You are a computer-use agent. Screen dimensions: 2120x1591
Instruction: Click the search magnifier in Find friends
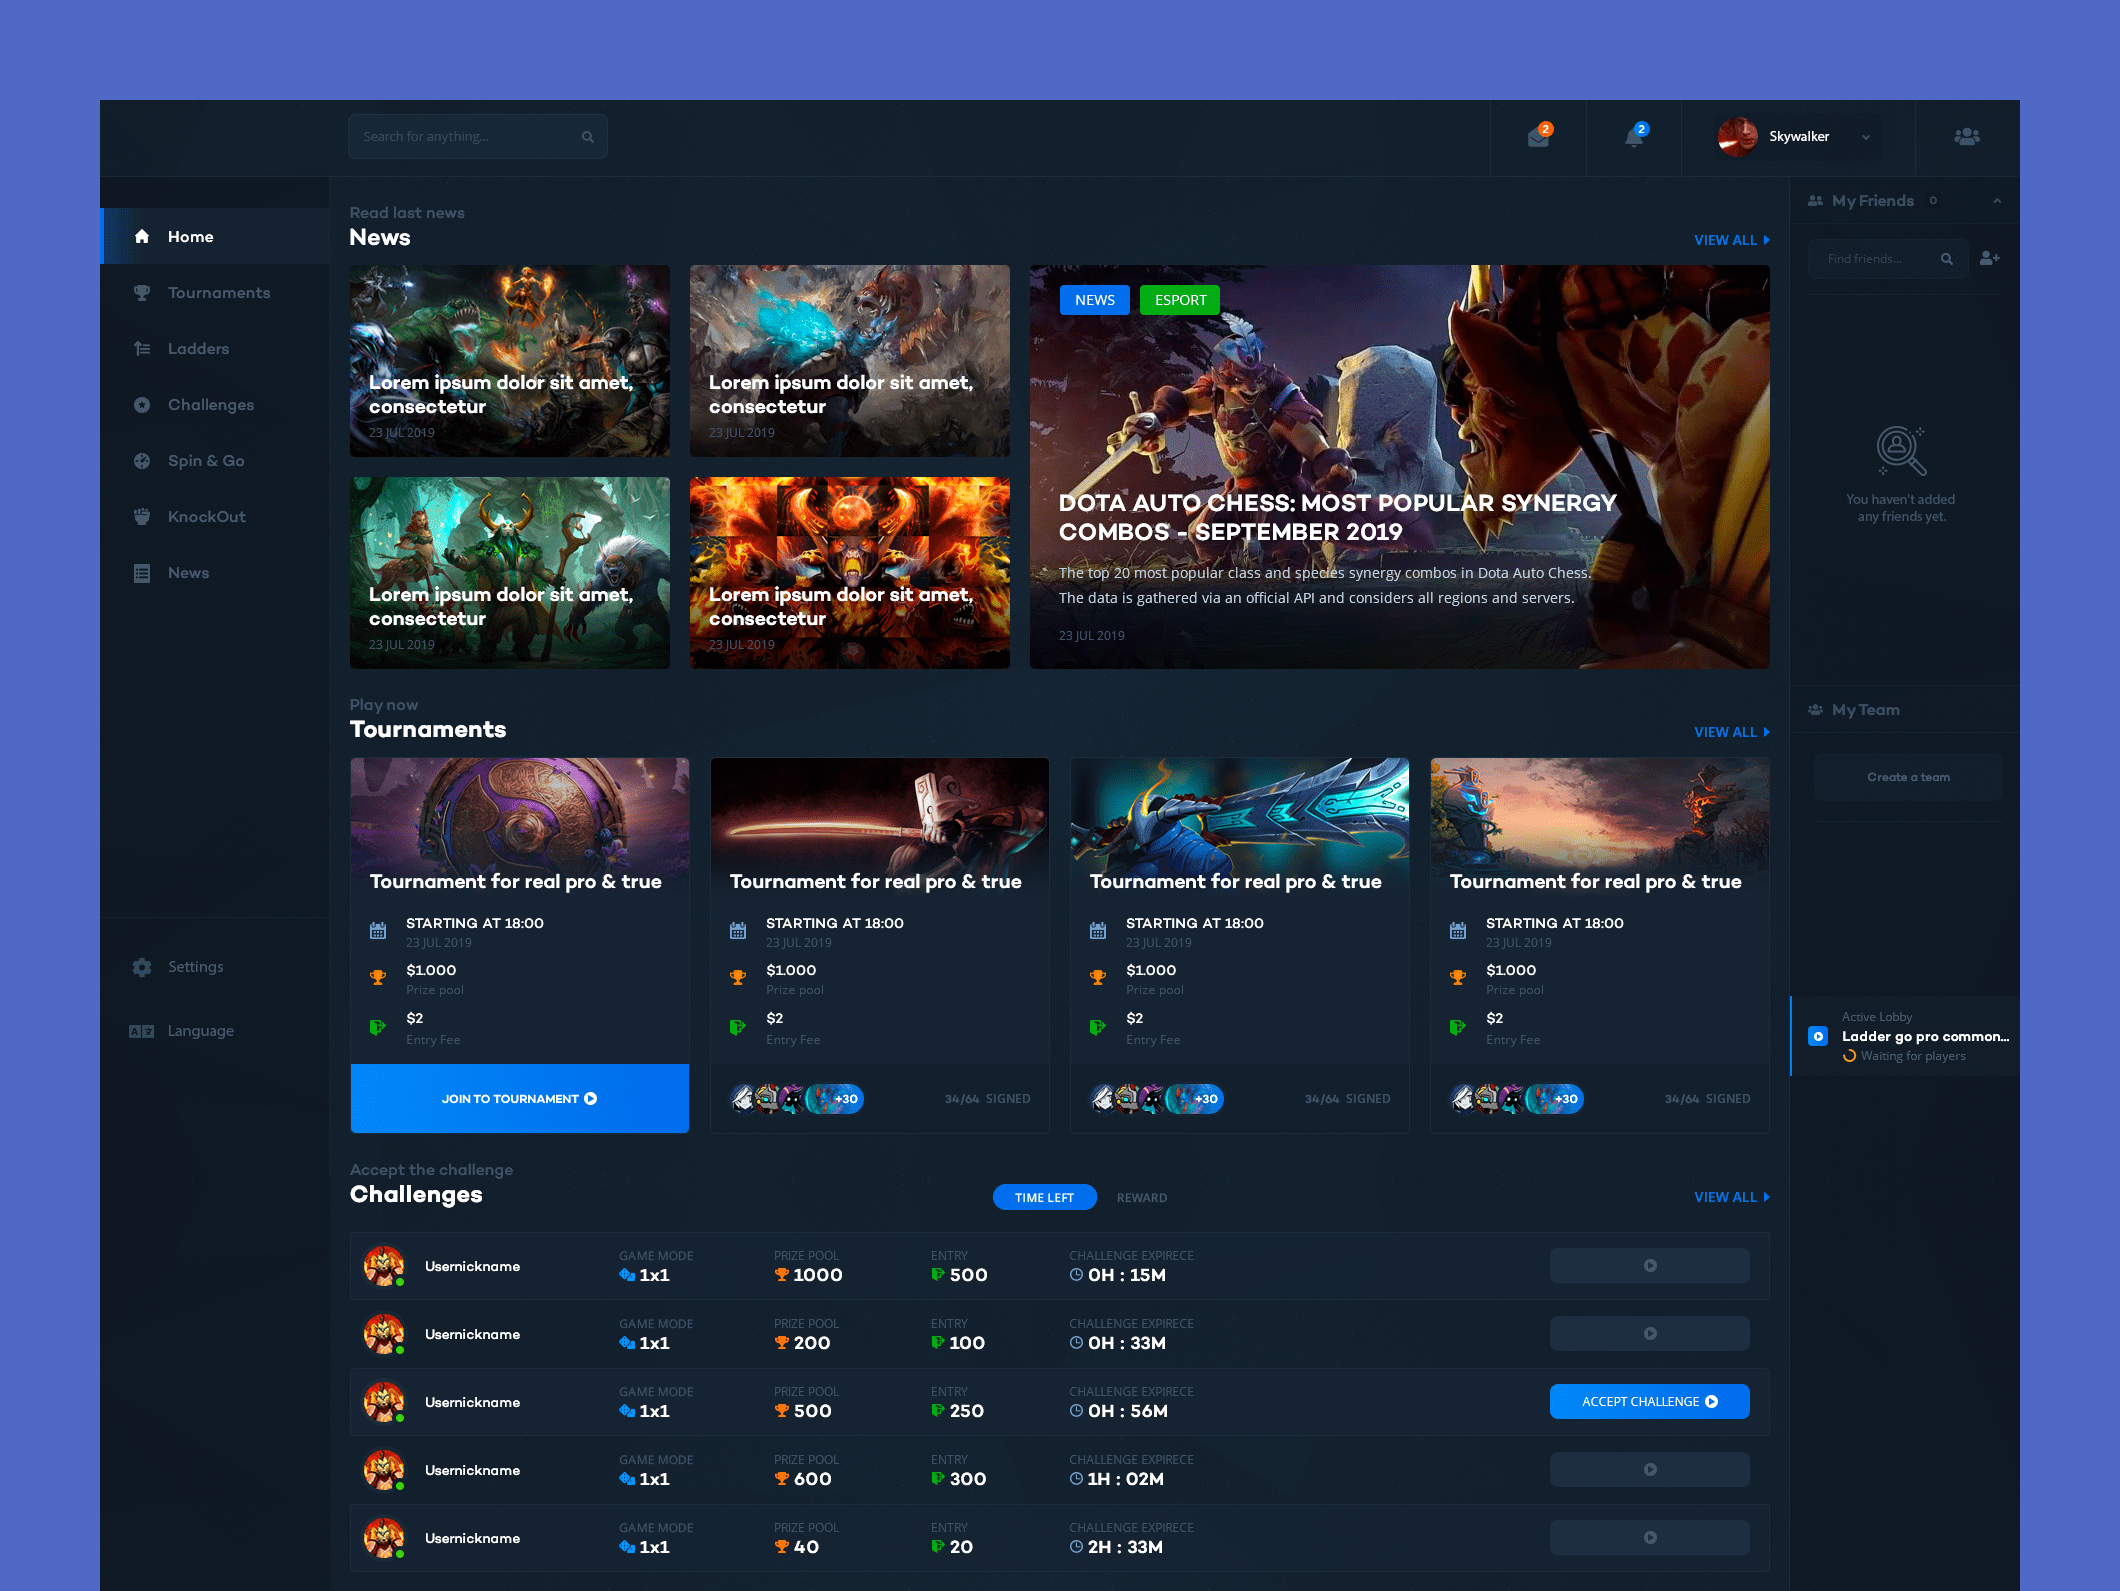[1946, 259]
